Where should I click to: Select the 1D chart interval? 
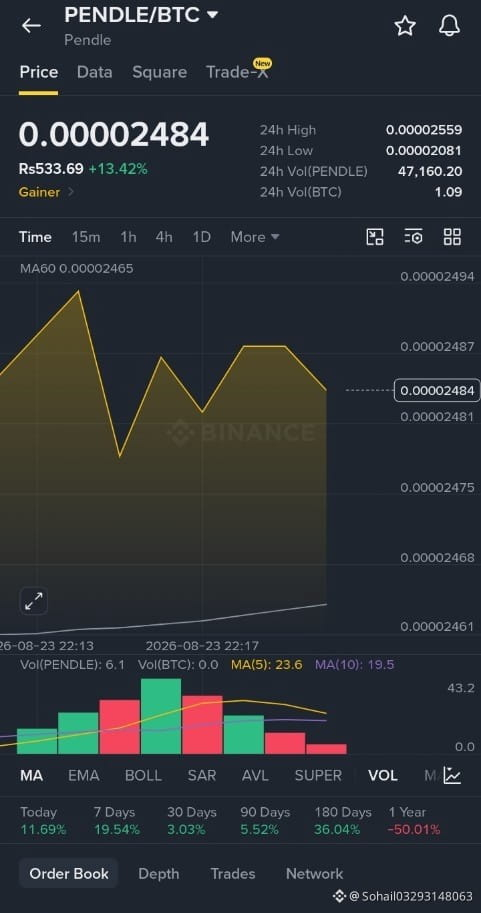tap(201, 237)
